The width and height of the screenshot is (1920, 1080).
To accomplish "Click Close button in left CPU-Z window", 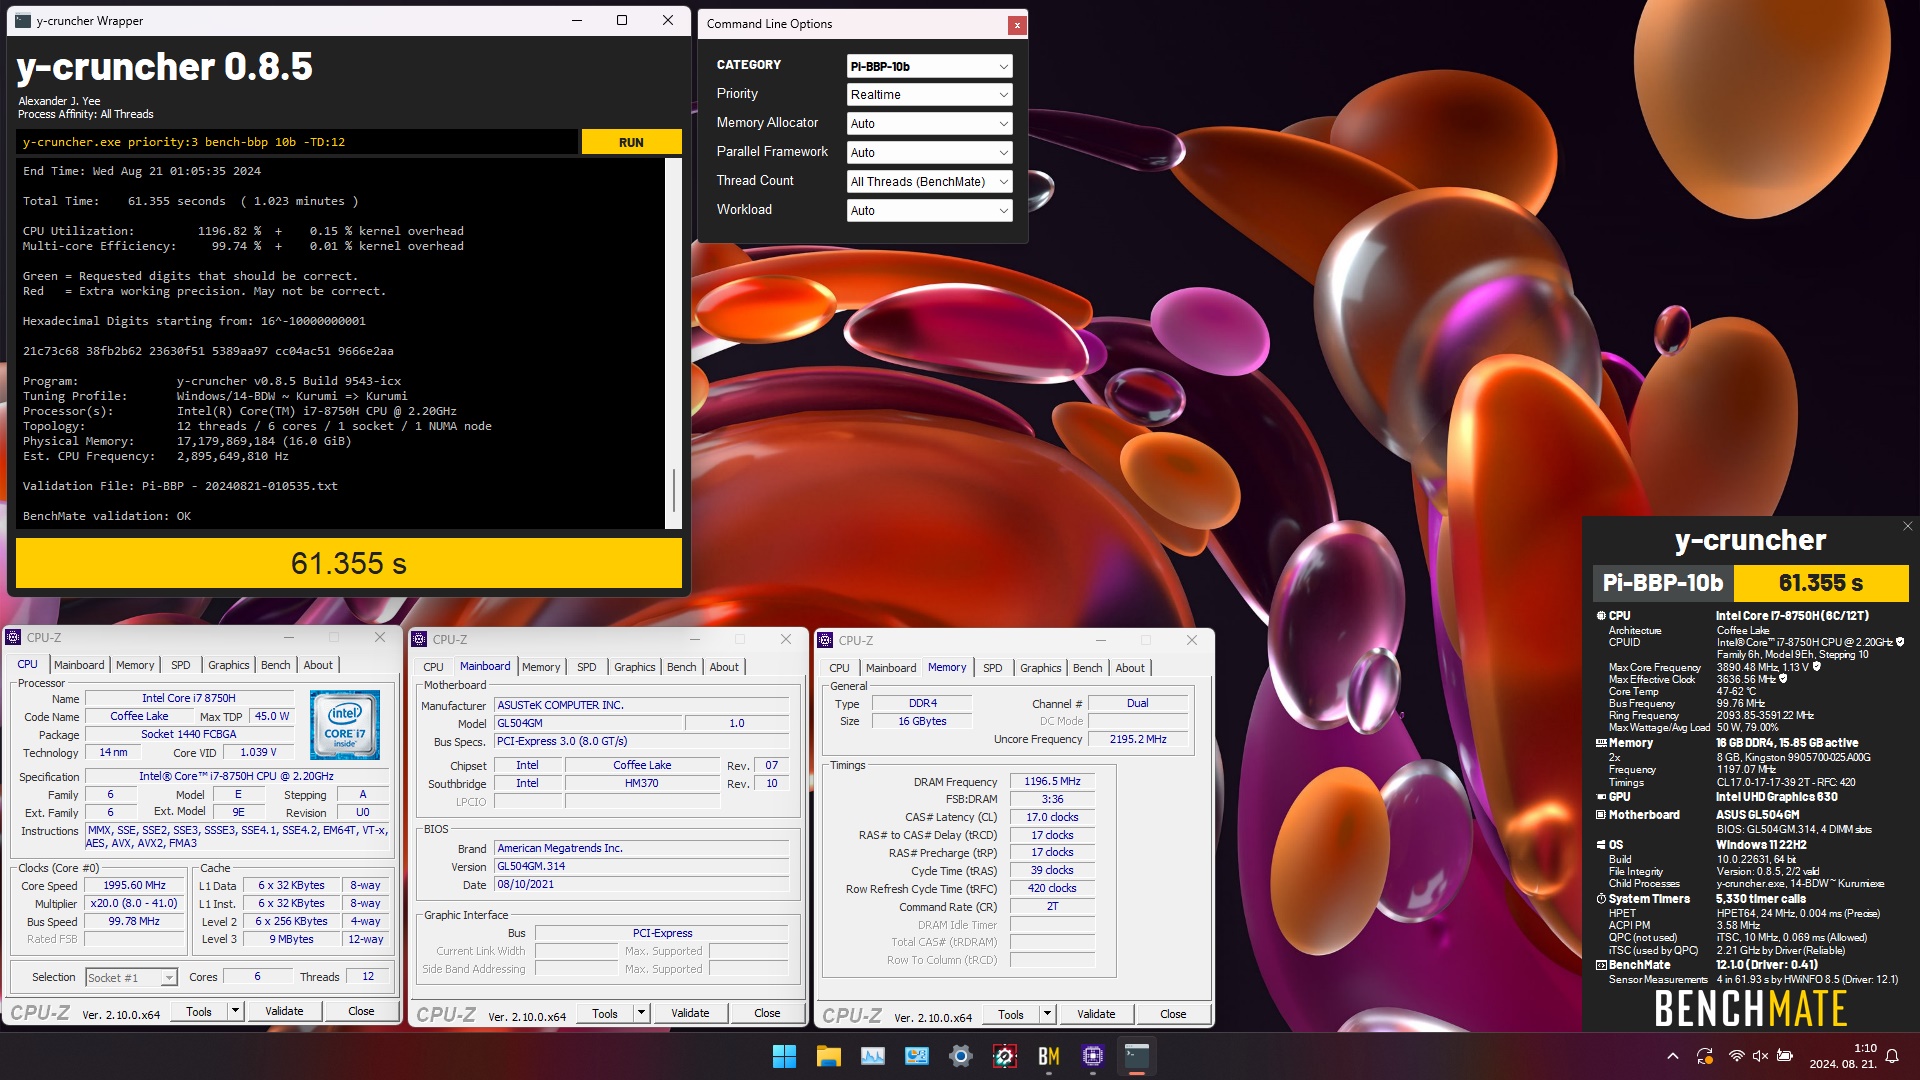I will tap(361, 1011).
